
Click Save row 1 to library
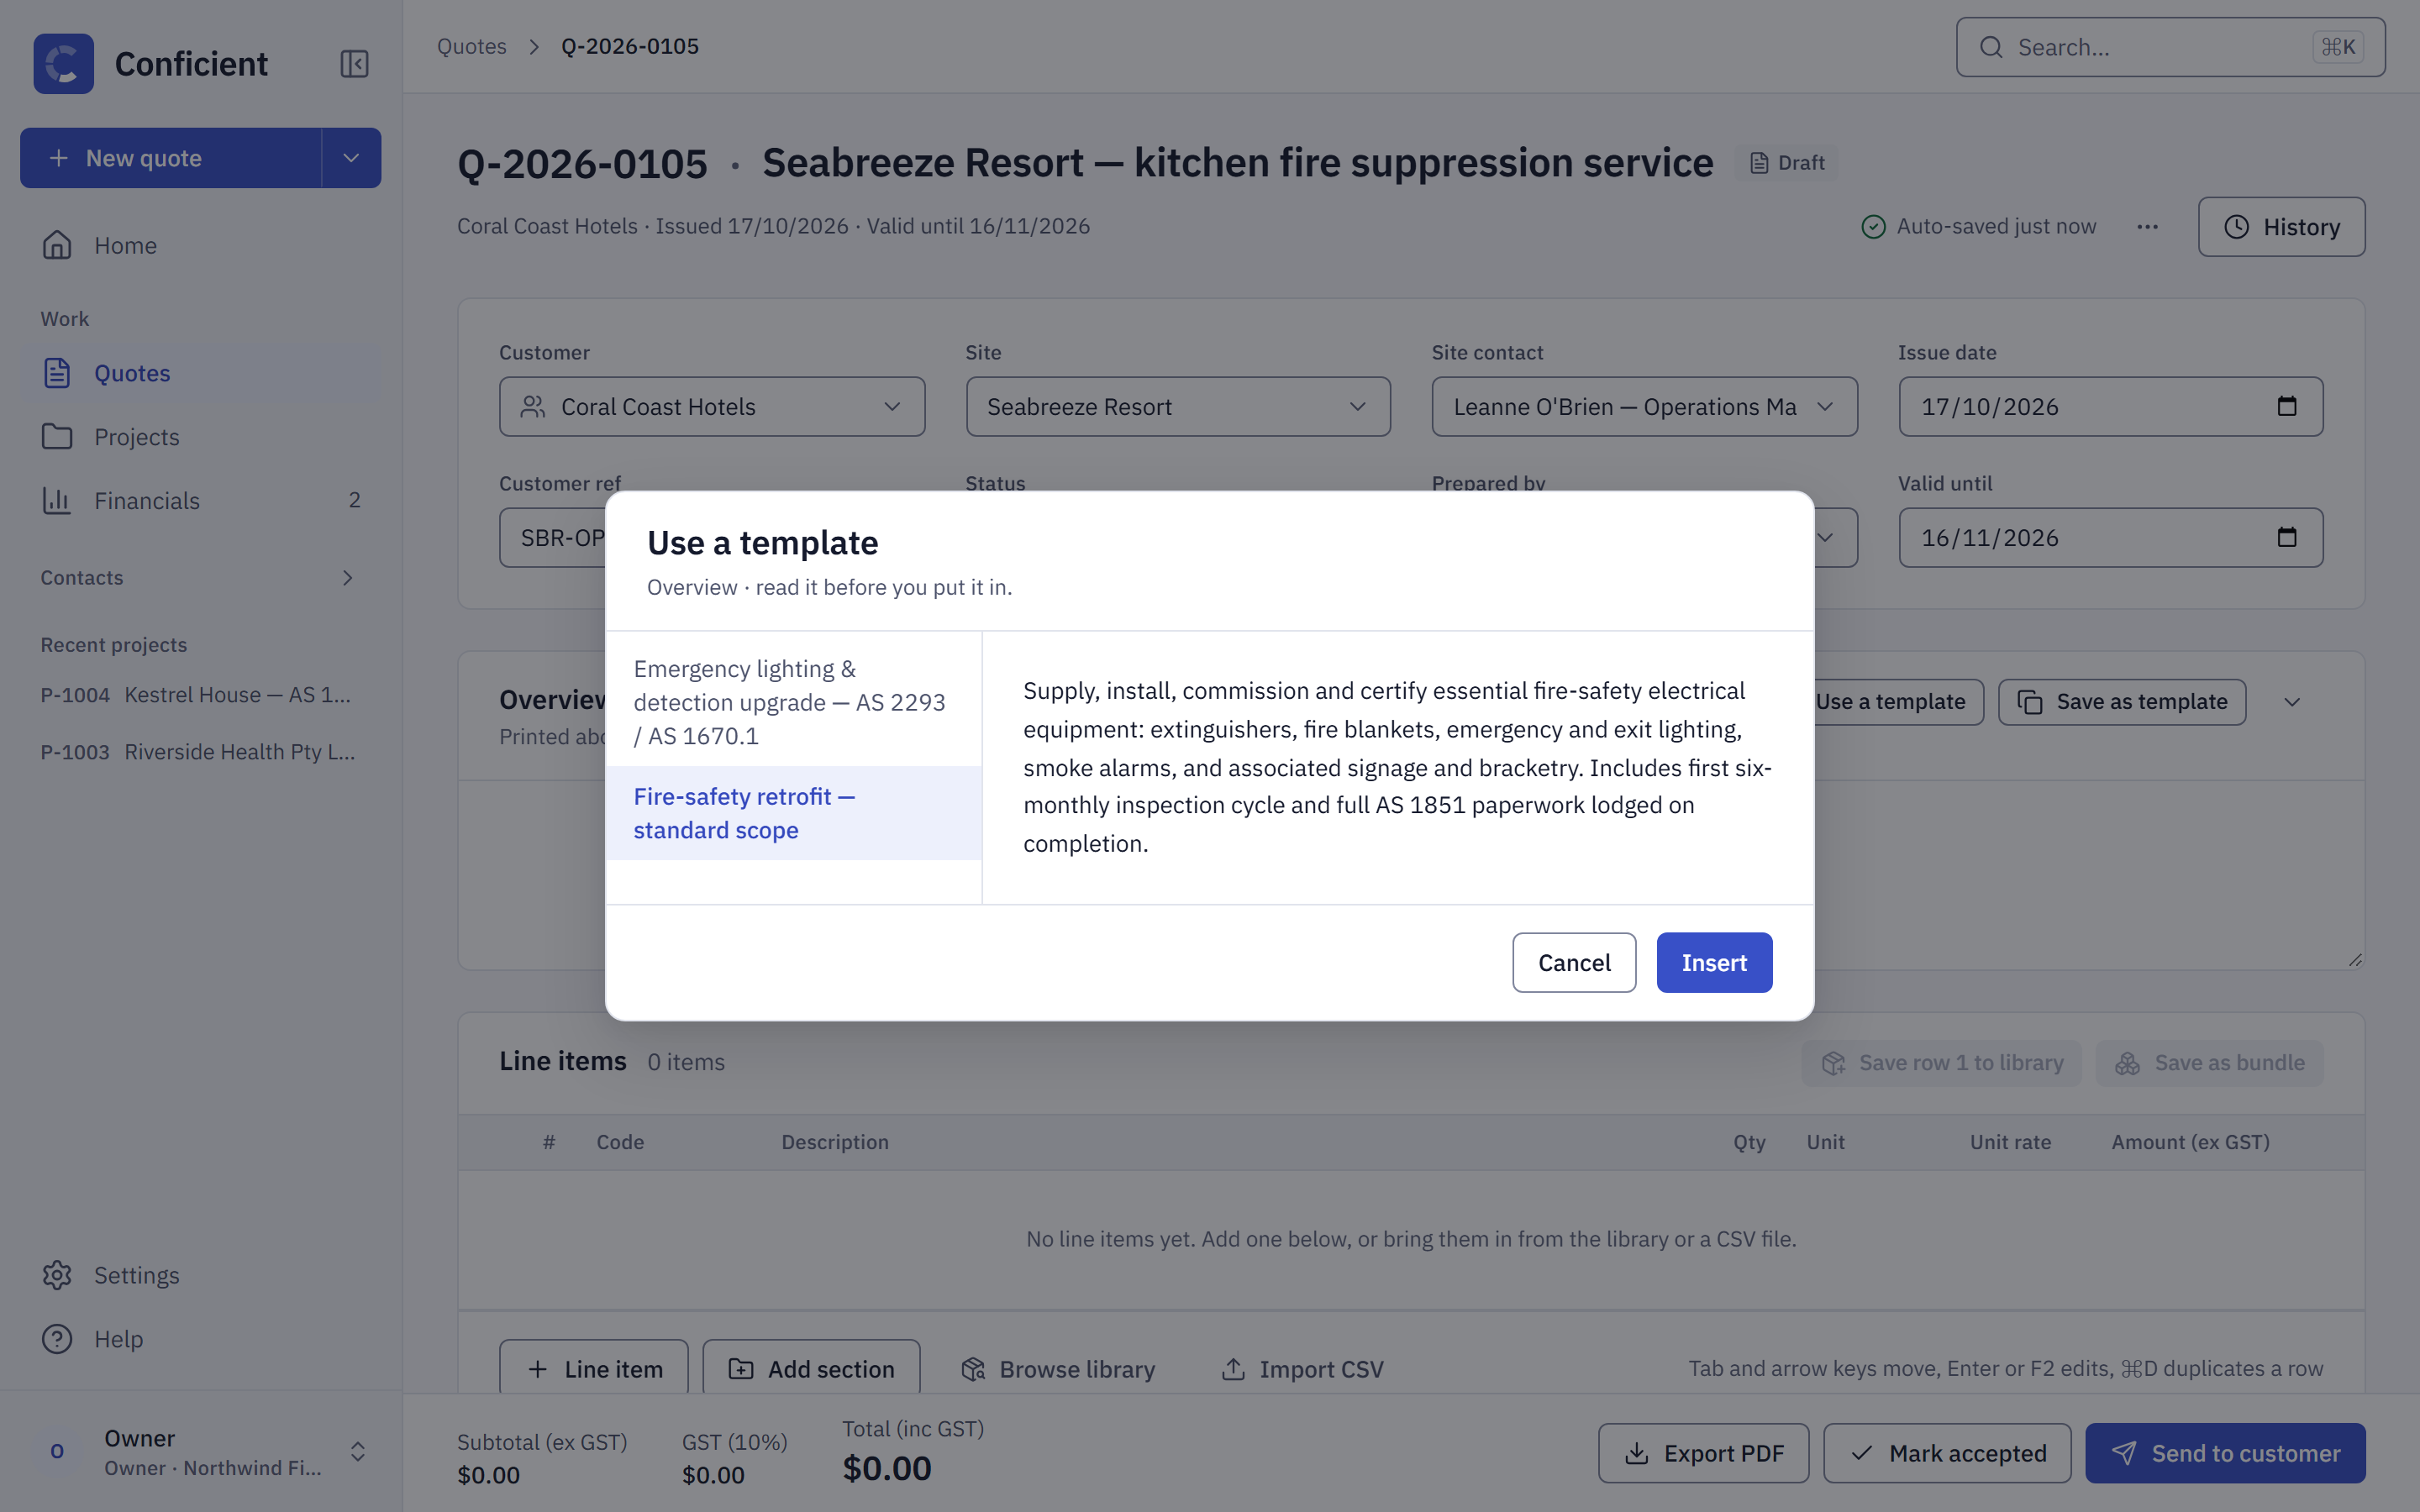coord(1941,1063)
